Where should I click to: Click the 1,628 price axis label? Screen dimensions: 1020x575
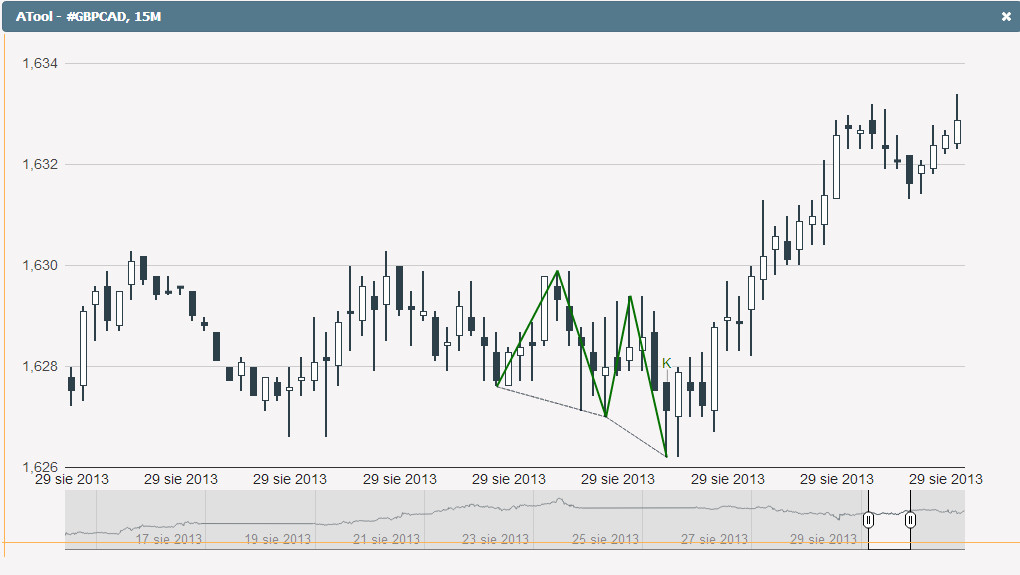[40, 366]
